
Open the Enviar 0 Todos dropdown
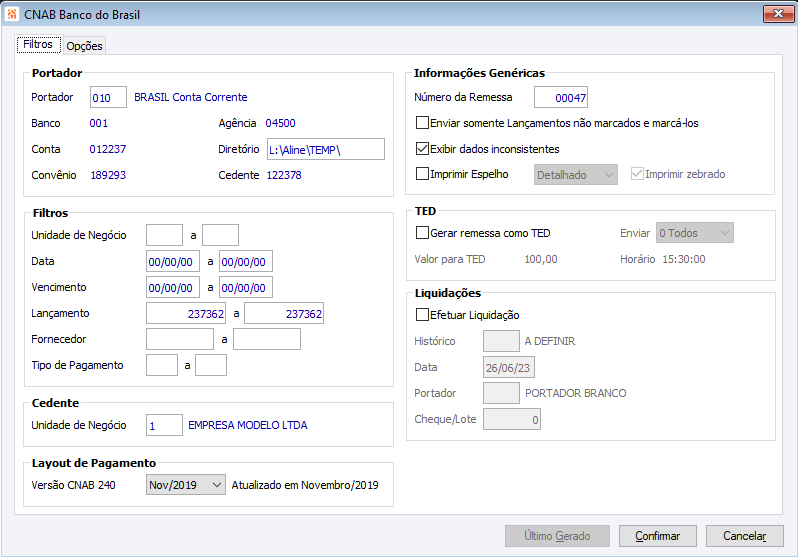tap(694, 233)
